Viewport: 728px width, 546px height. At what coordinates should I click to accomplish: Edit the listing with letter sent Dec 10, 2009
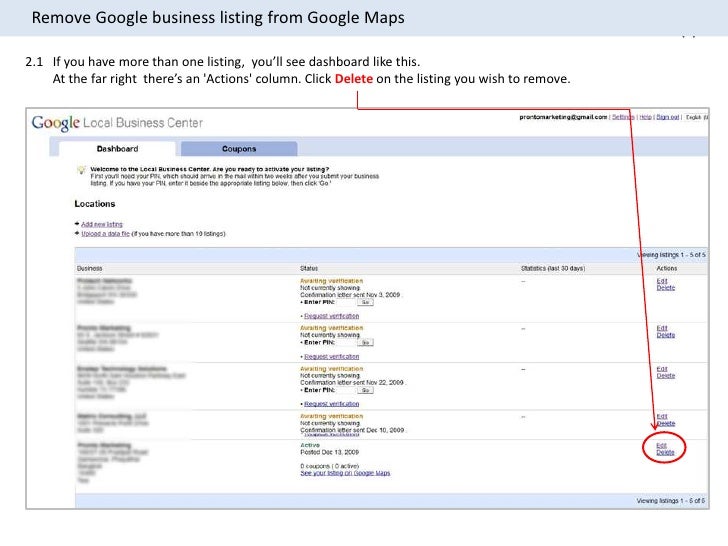662,416
